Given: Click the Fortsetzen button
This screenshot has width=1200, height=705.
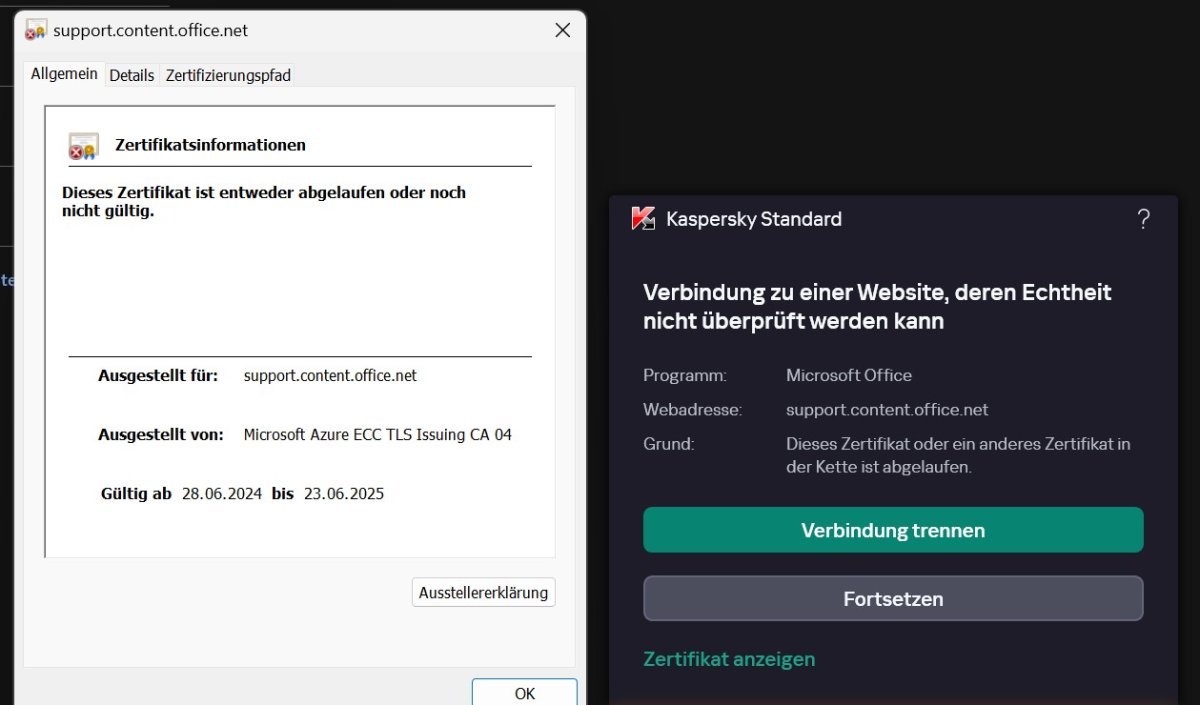Looking at the screenshot, I should [x=893, y=599].
